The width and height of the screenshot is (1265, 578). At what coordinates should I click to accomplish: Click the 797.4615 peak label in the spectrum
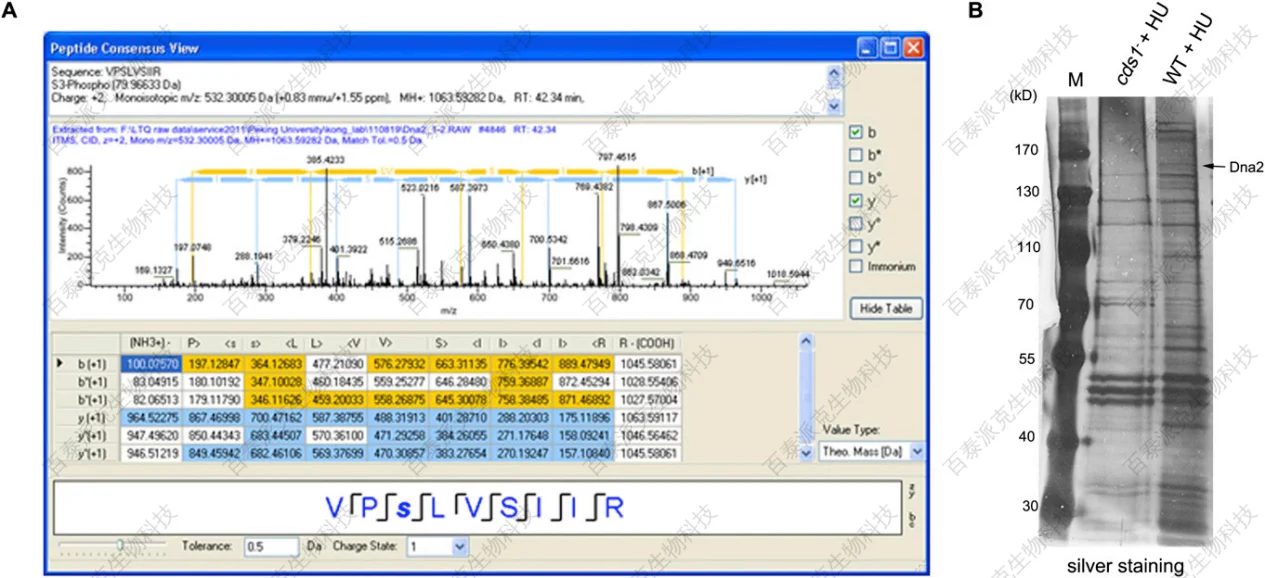click(618, 157)
